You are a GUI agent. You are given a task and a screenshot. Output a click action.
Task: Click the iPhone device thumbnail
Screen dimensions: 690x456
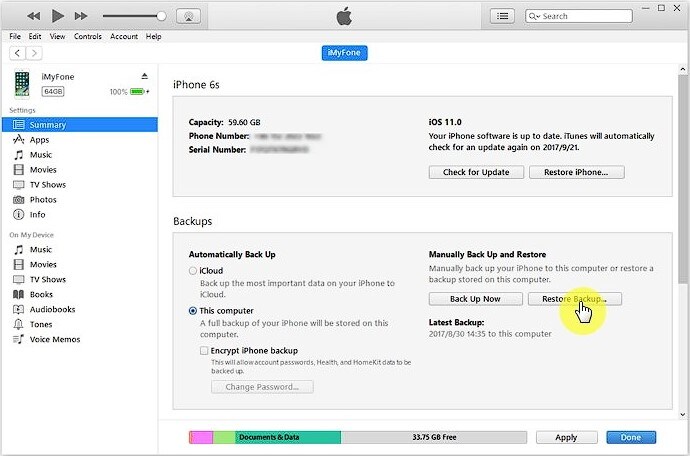pyautogui.click(x=22, y=84)
